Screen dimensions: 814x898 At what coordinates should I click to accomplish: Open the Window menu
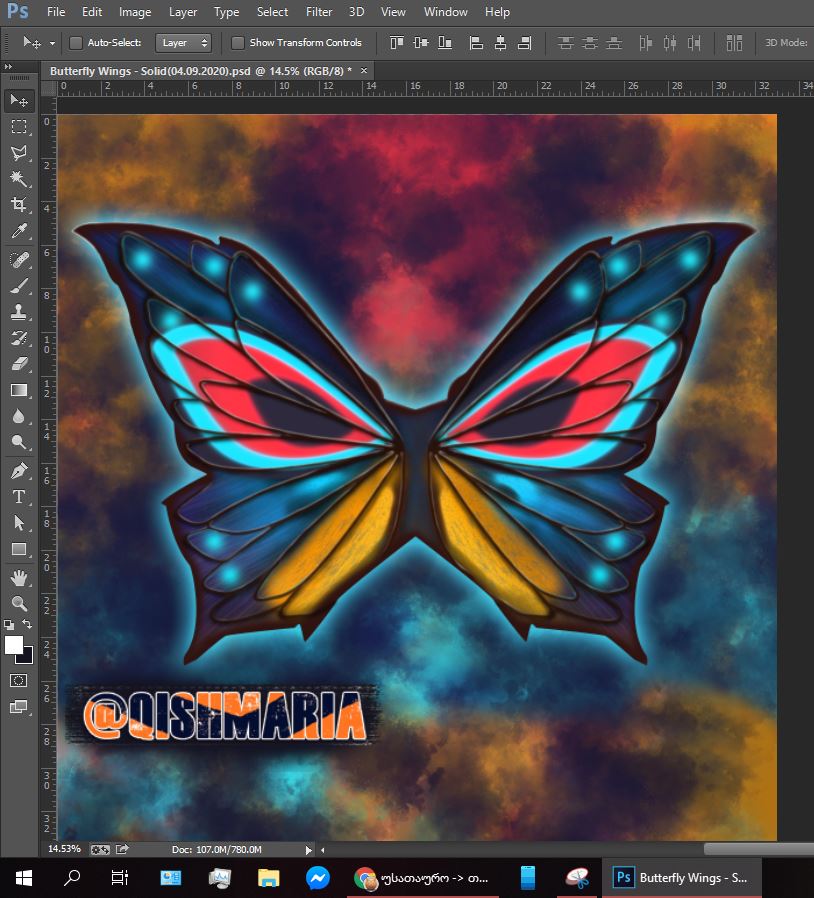445,12
